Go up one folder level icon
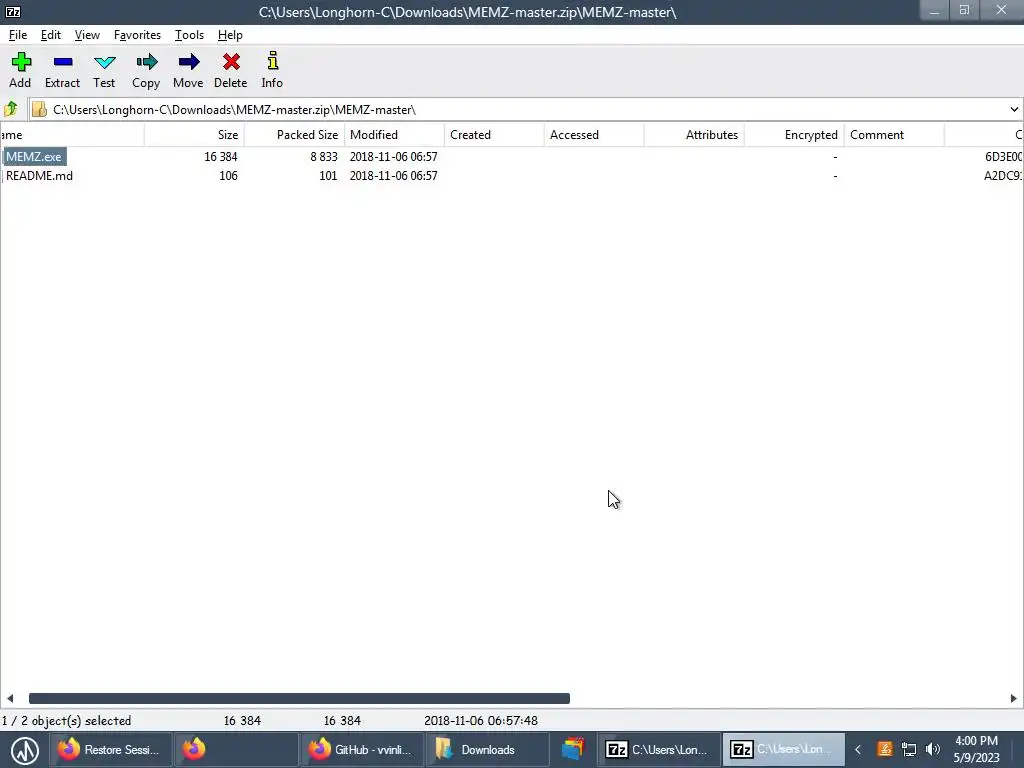 pos(11,109)
